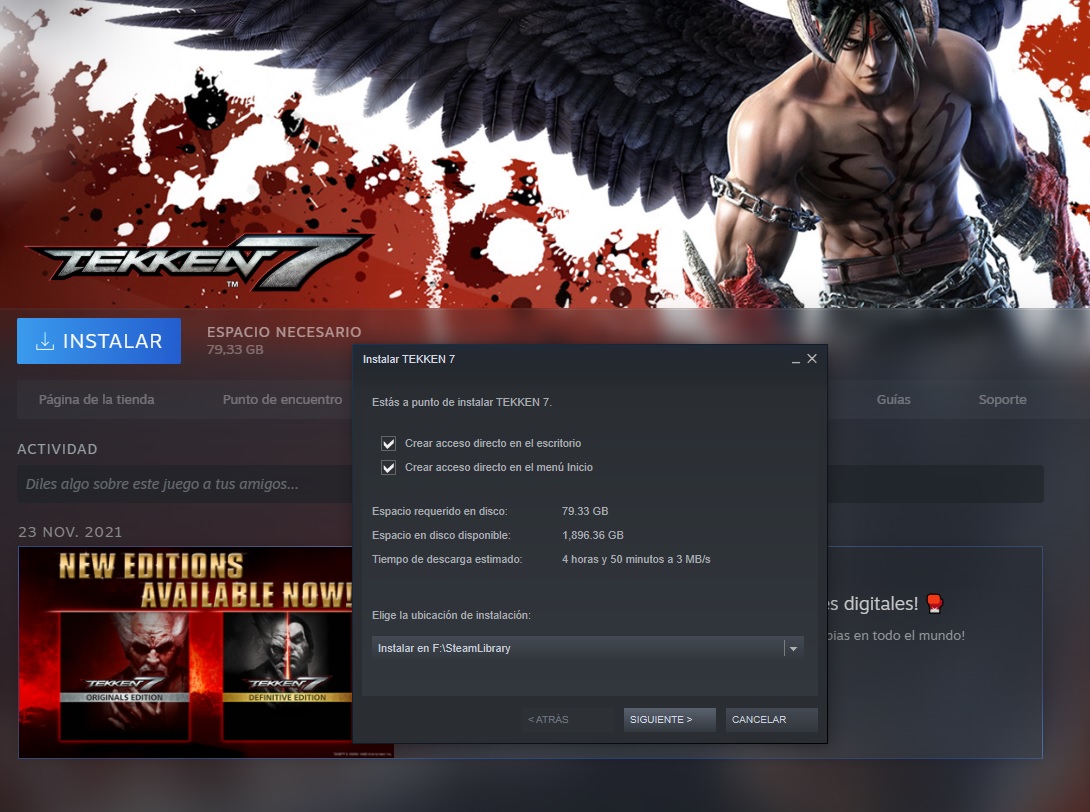Click the < ATRÁS button
1090x812 pixels.
point(568,720)
